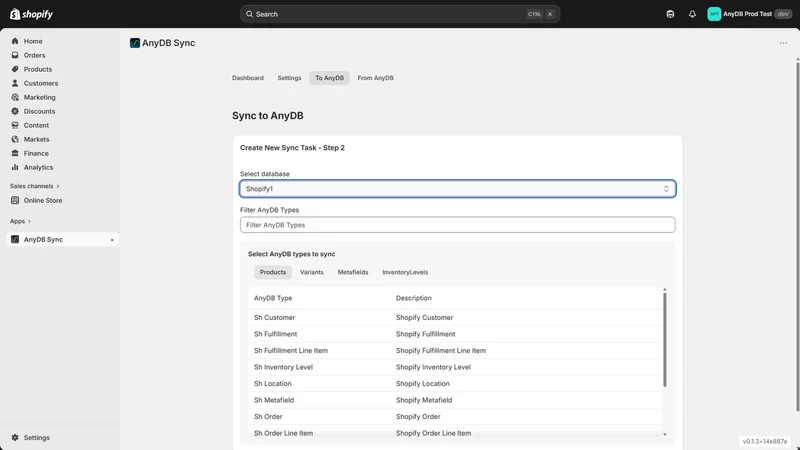This screenshot has width=800, height=450.
Task: Select the Sh Inventory Level row
Action: click(455, 367)
